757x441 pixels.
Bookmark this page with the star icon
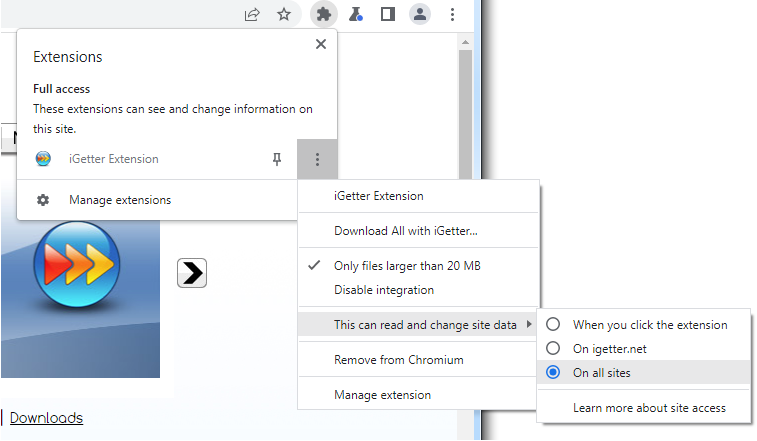click(x=284, y=14)
